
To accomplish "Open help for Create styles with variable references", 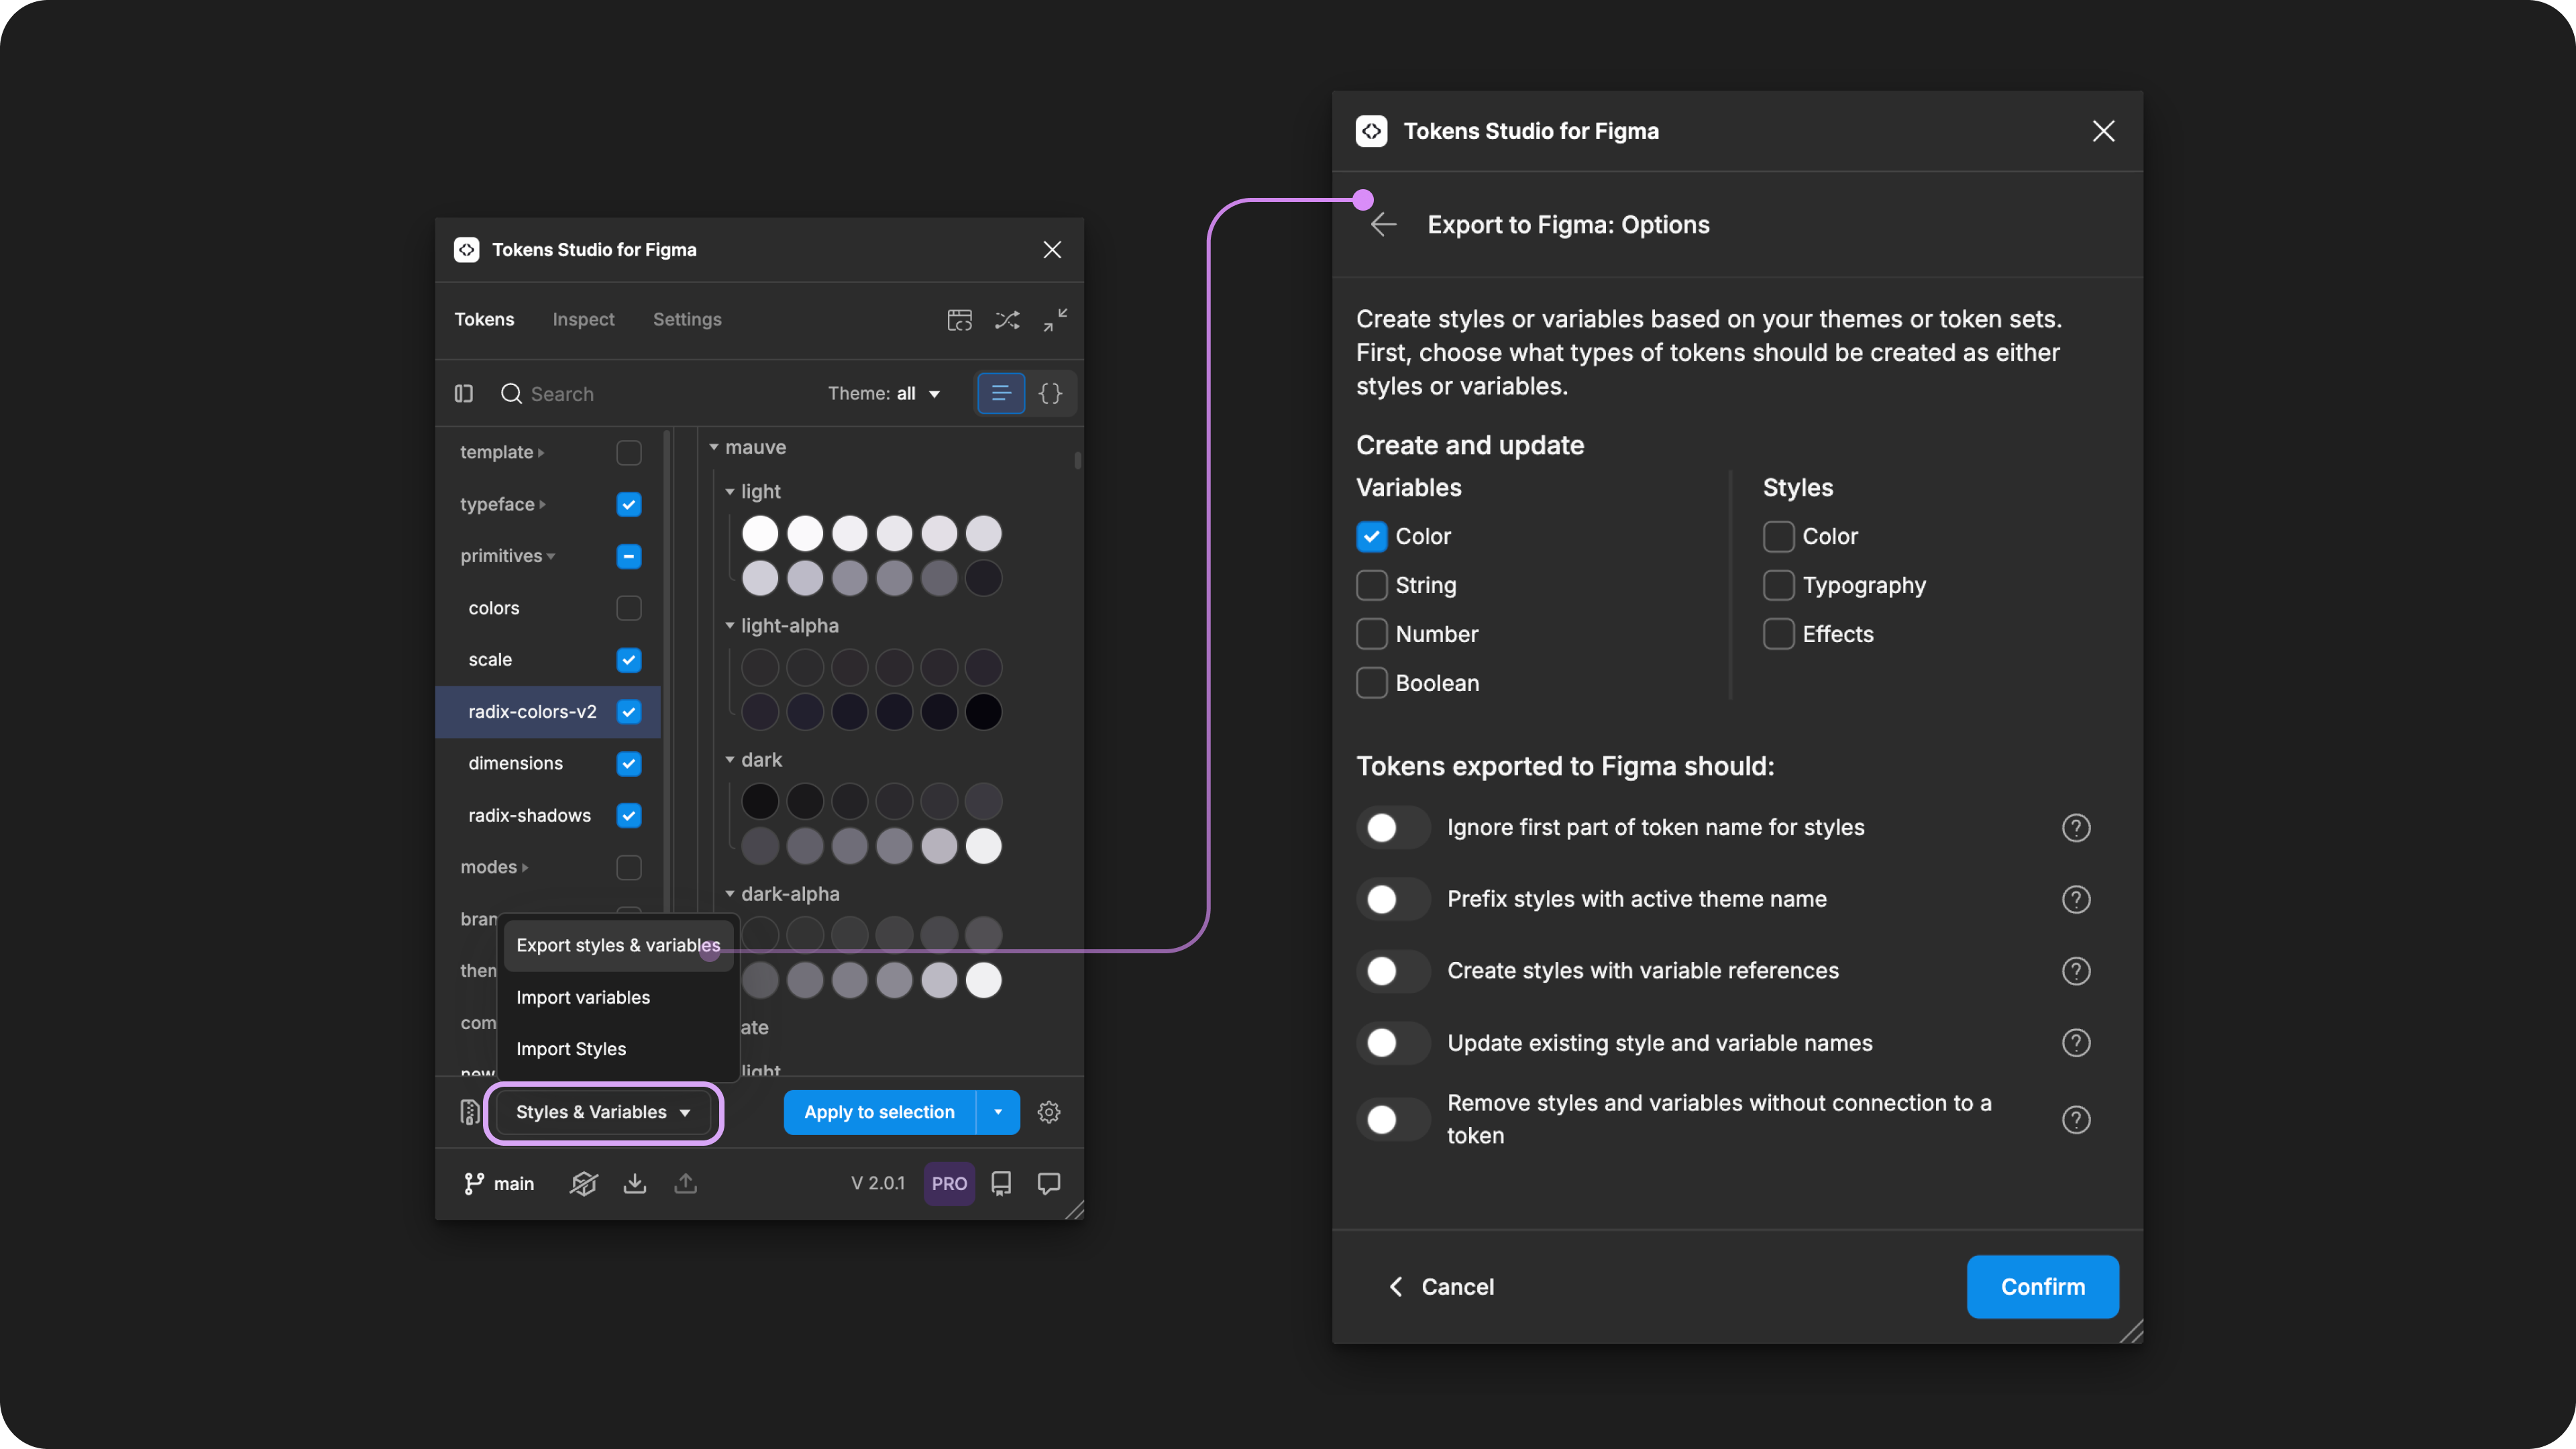I will point(2076,971).
